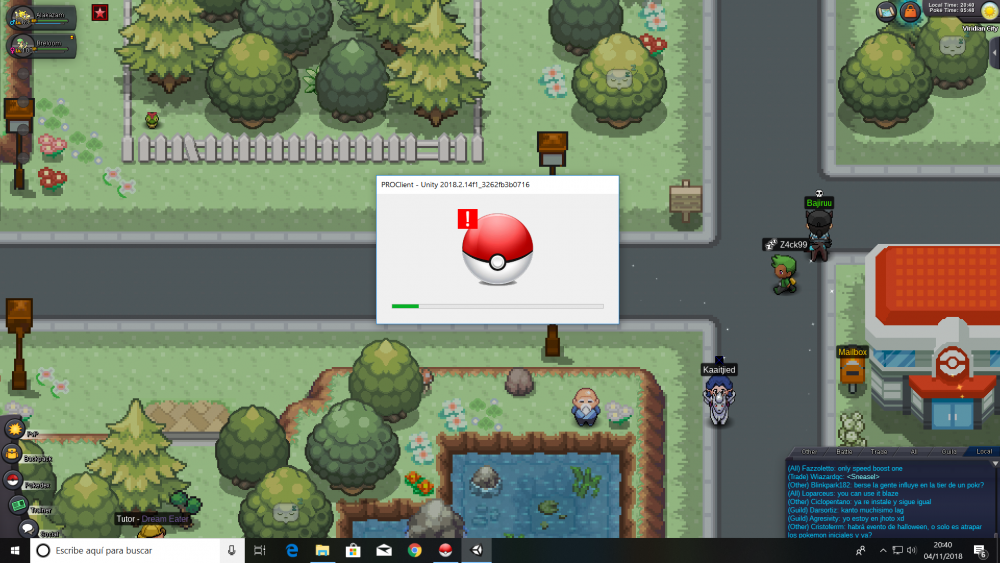Open the PvP menu icon
Viewport: 1000px width, 563px height.
click(x=15, y=429)
